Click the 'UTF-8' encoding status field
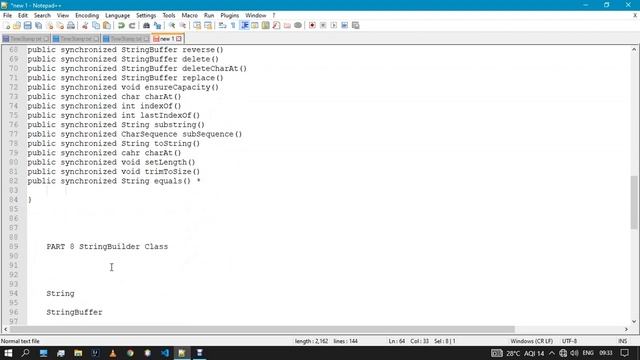This screenshot has height=360, width=640. point(569,341)
